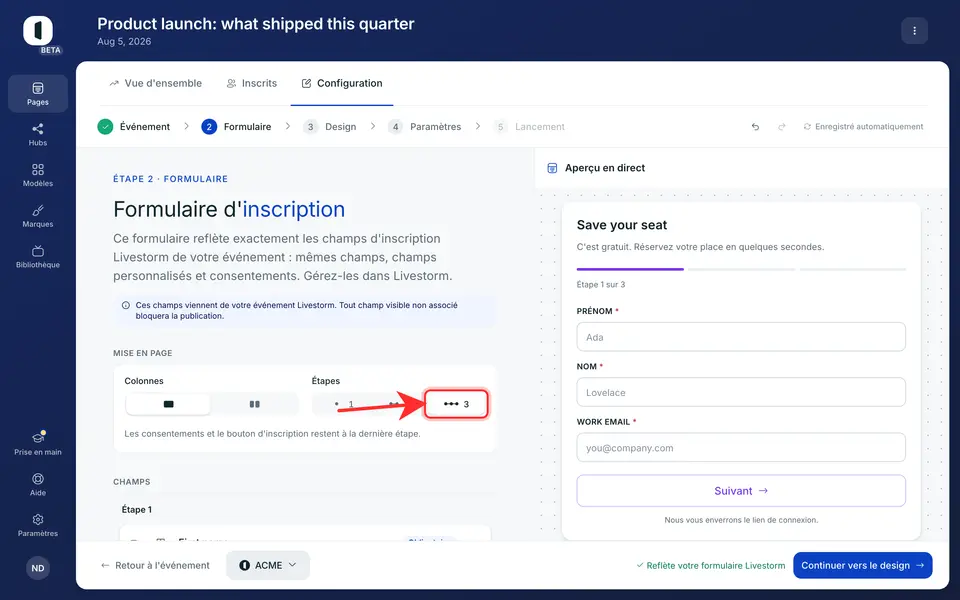
Task: Open the three-dot options menu
Action: (914, 31)
